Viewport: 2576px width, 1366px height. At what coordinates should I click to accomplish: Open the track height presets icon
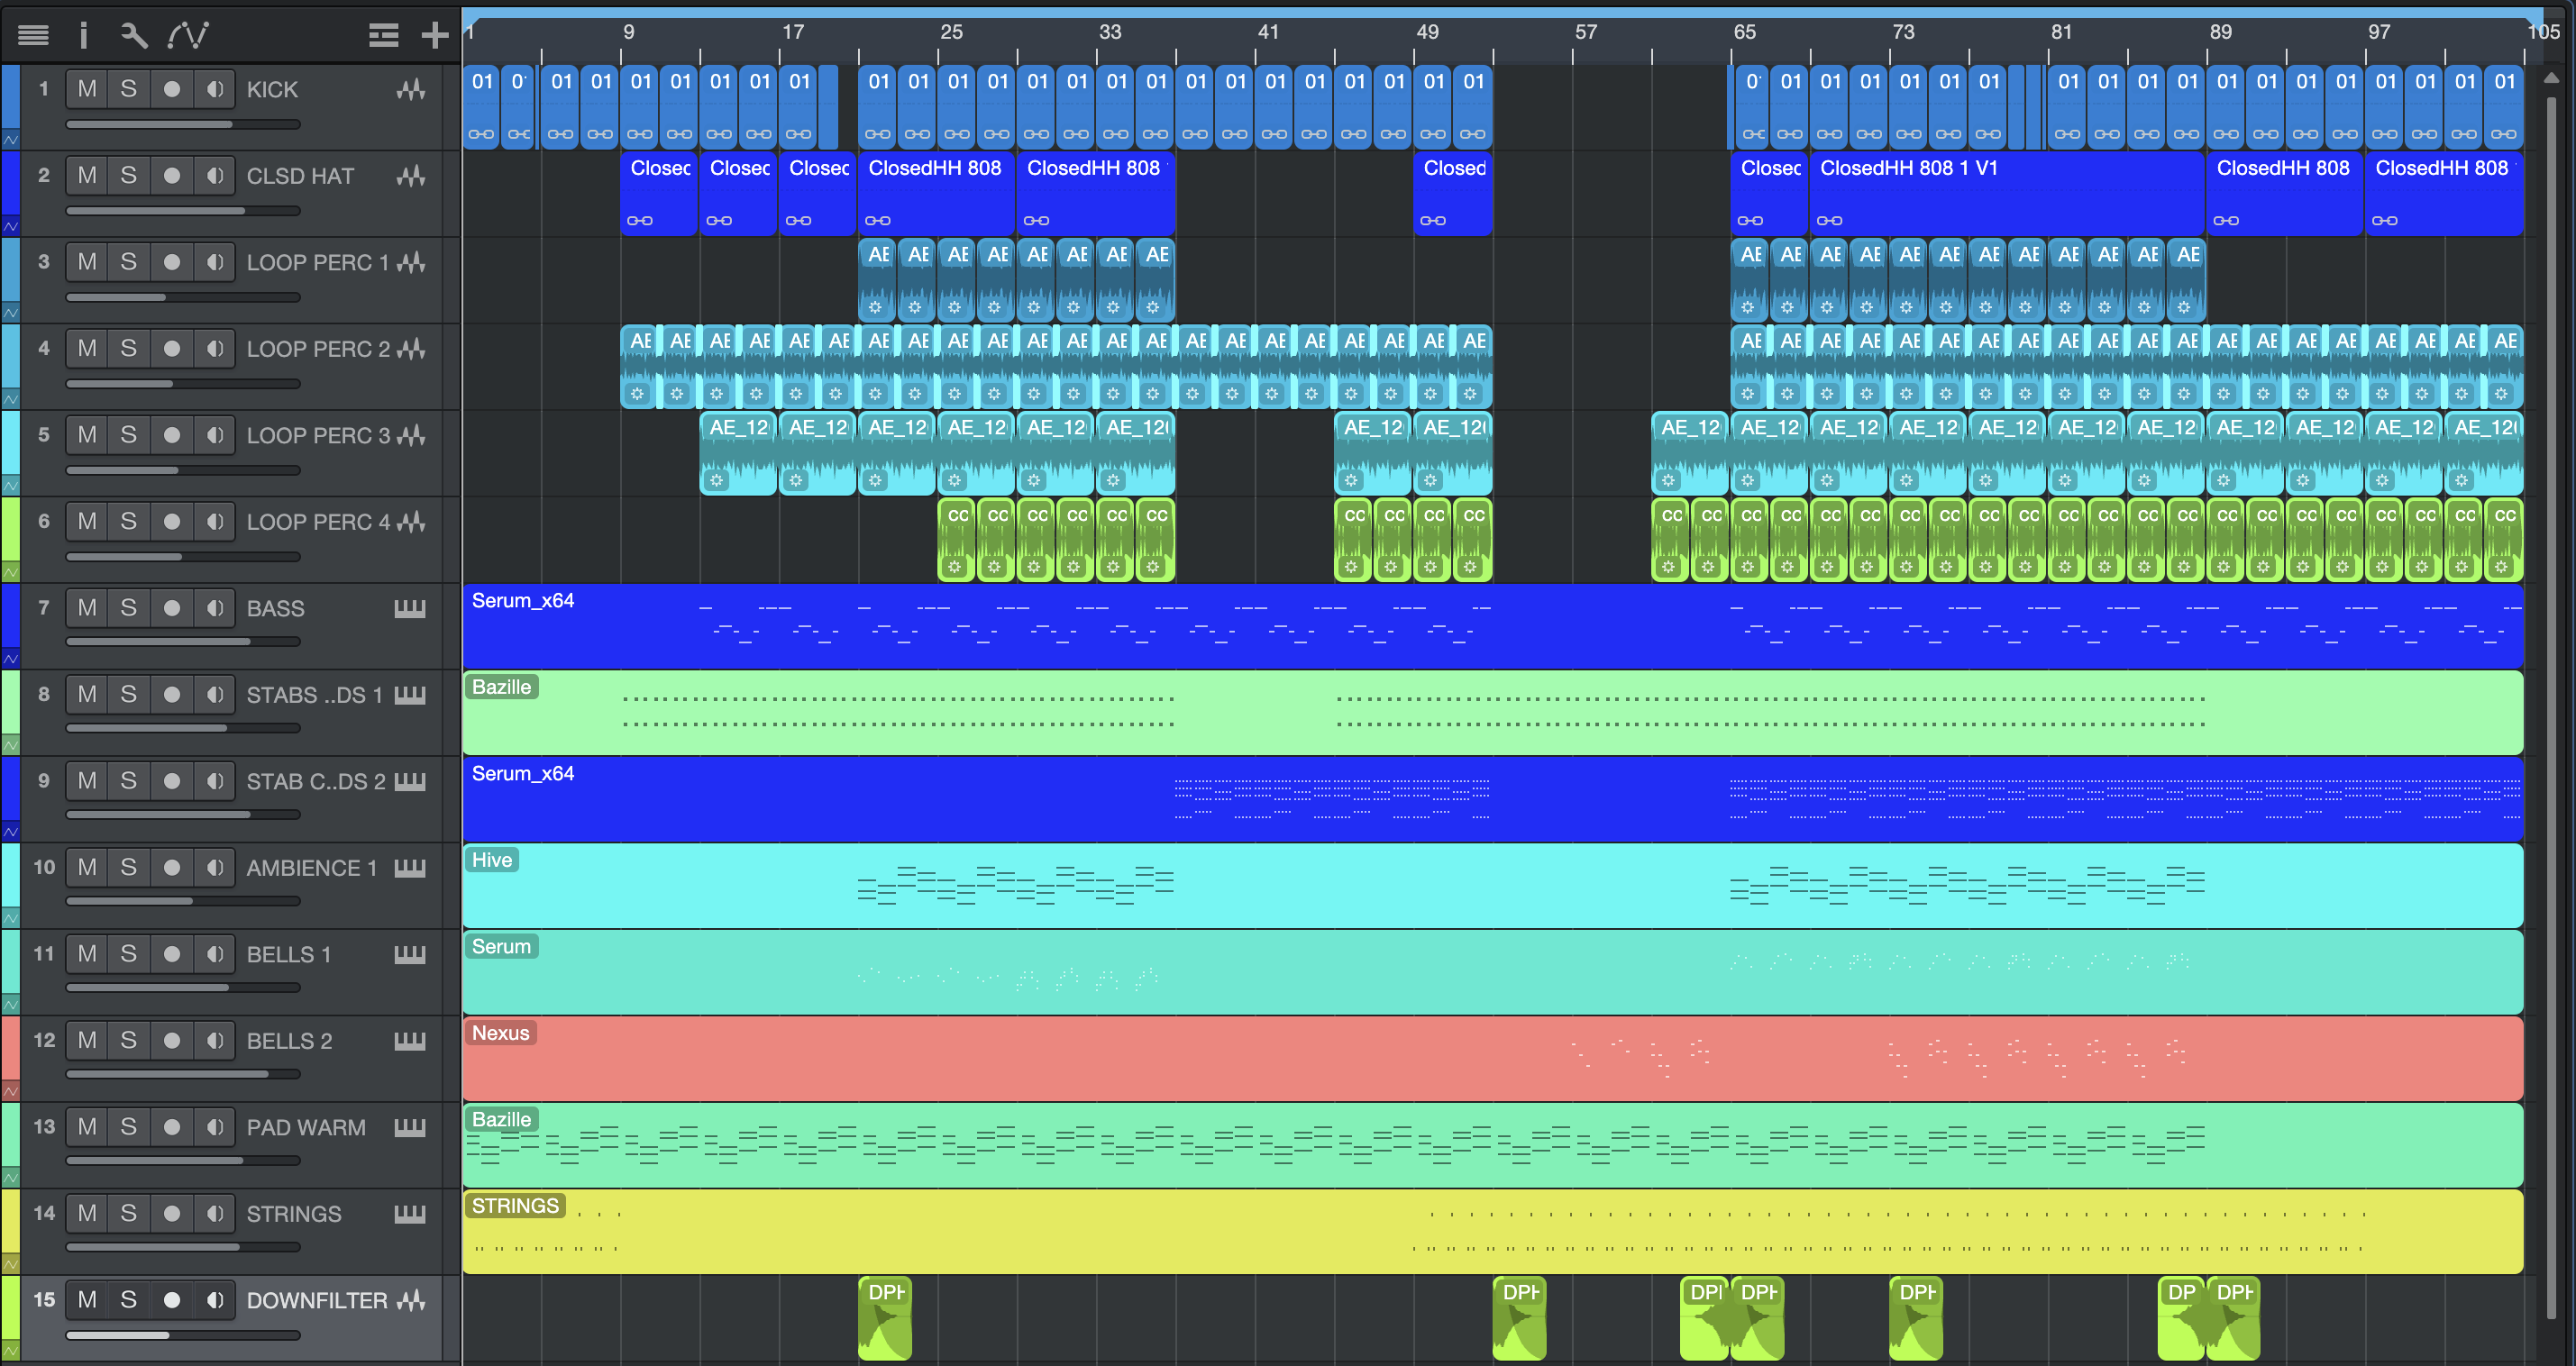(383, 35)
